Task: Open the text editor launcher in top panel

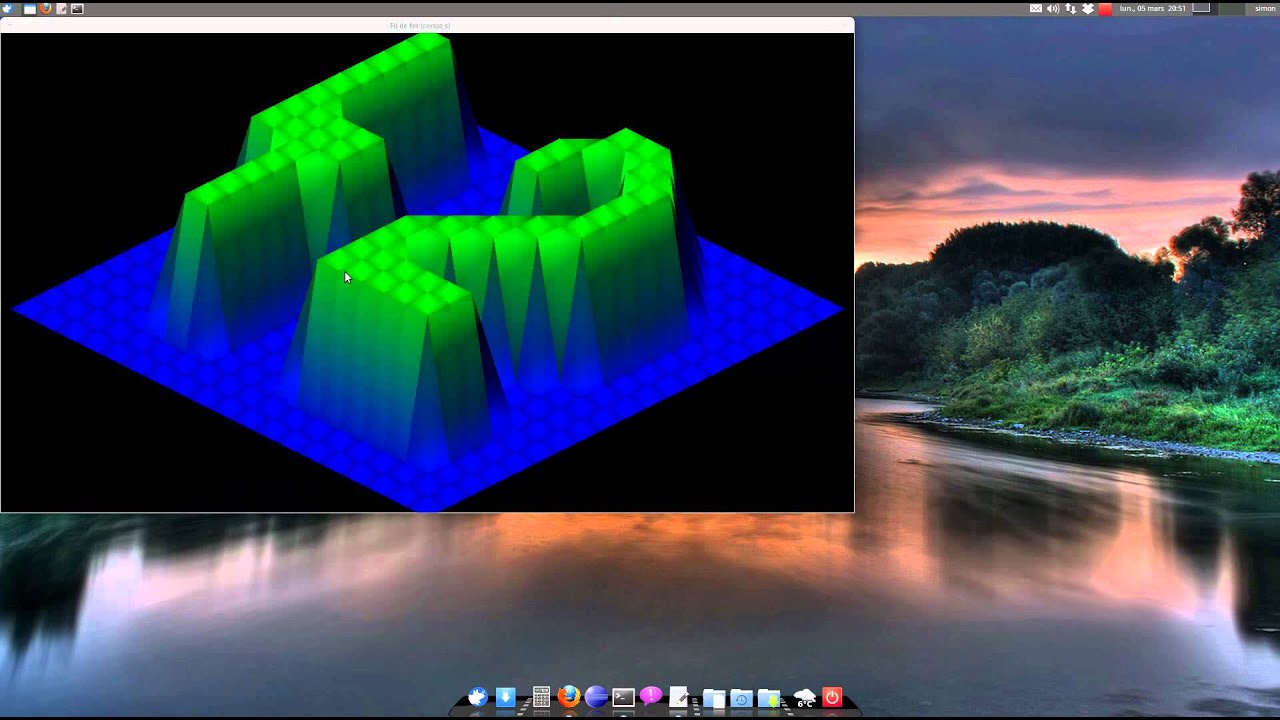Action: (x=61, y=9)
